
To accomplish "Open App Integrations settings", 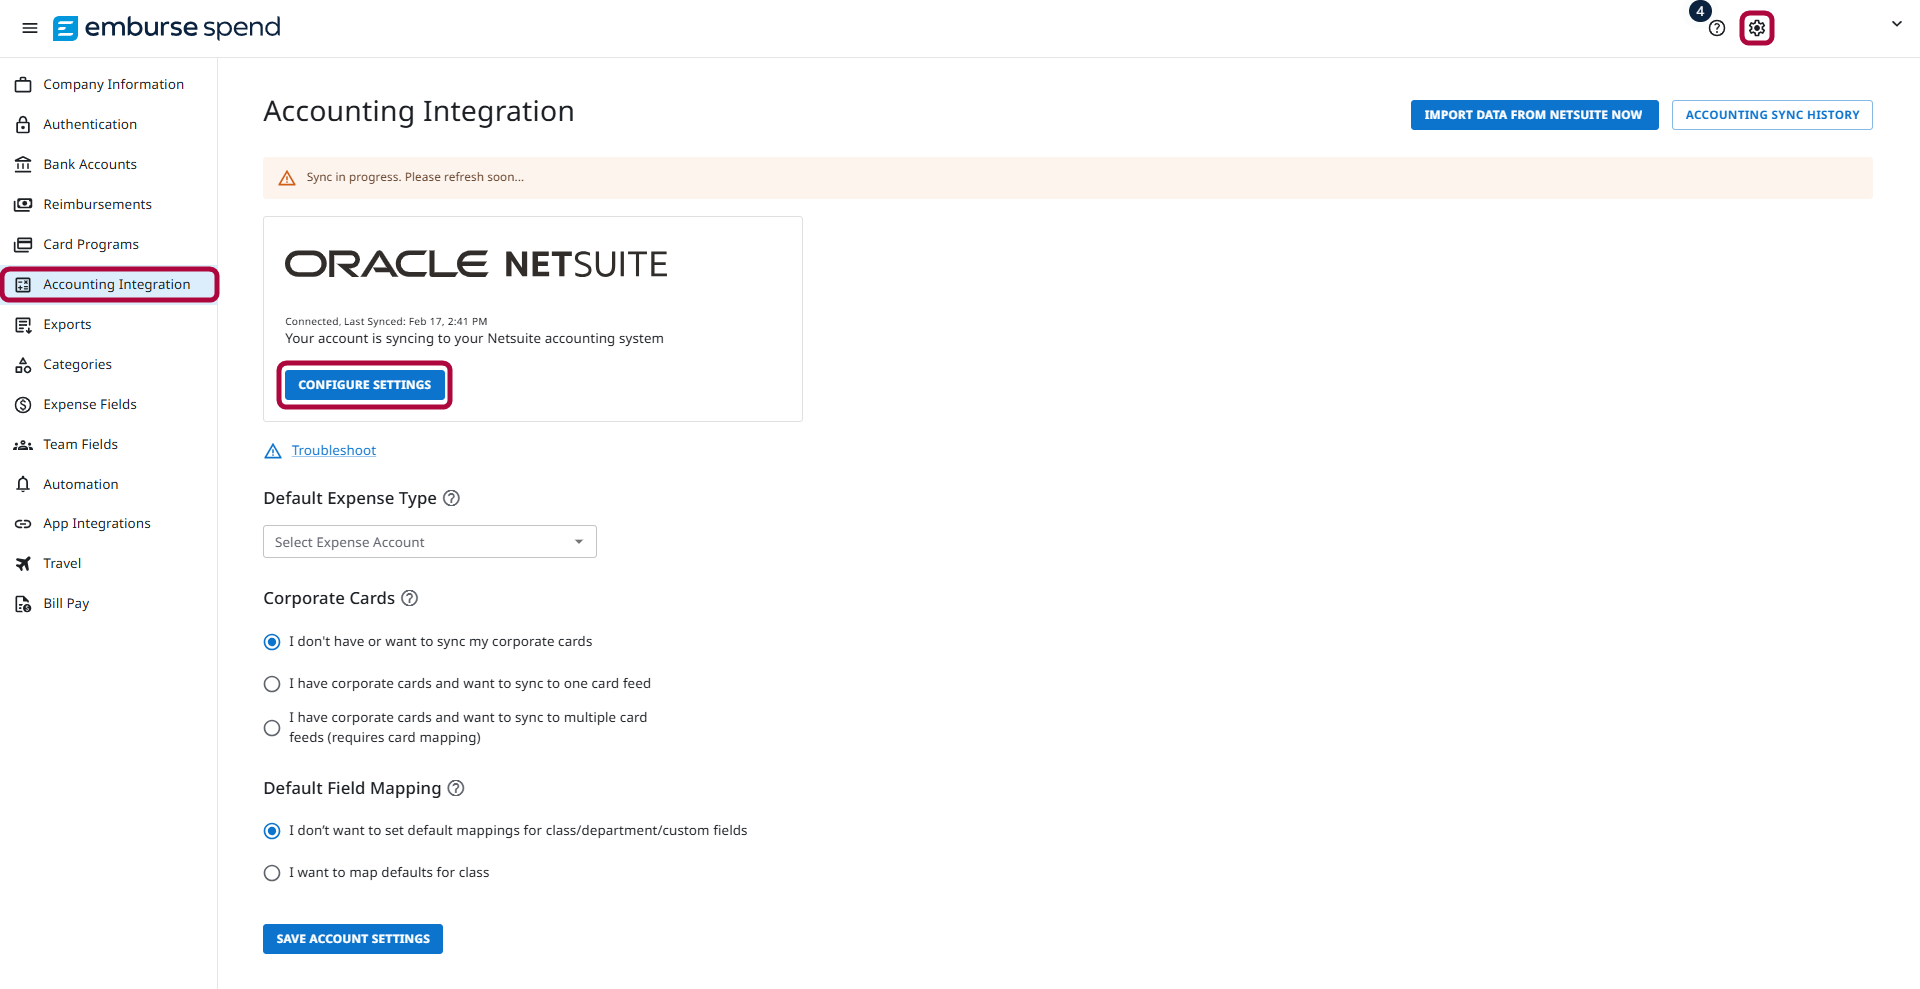I will pos(96,523).
